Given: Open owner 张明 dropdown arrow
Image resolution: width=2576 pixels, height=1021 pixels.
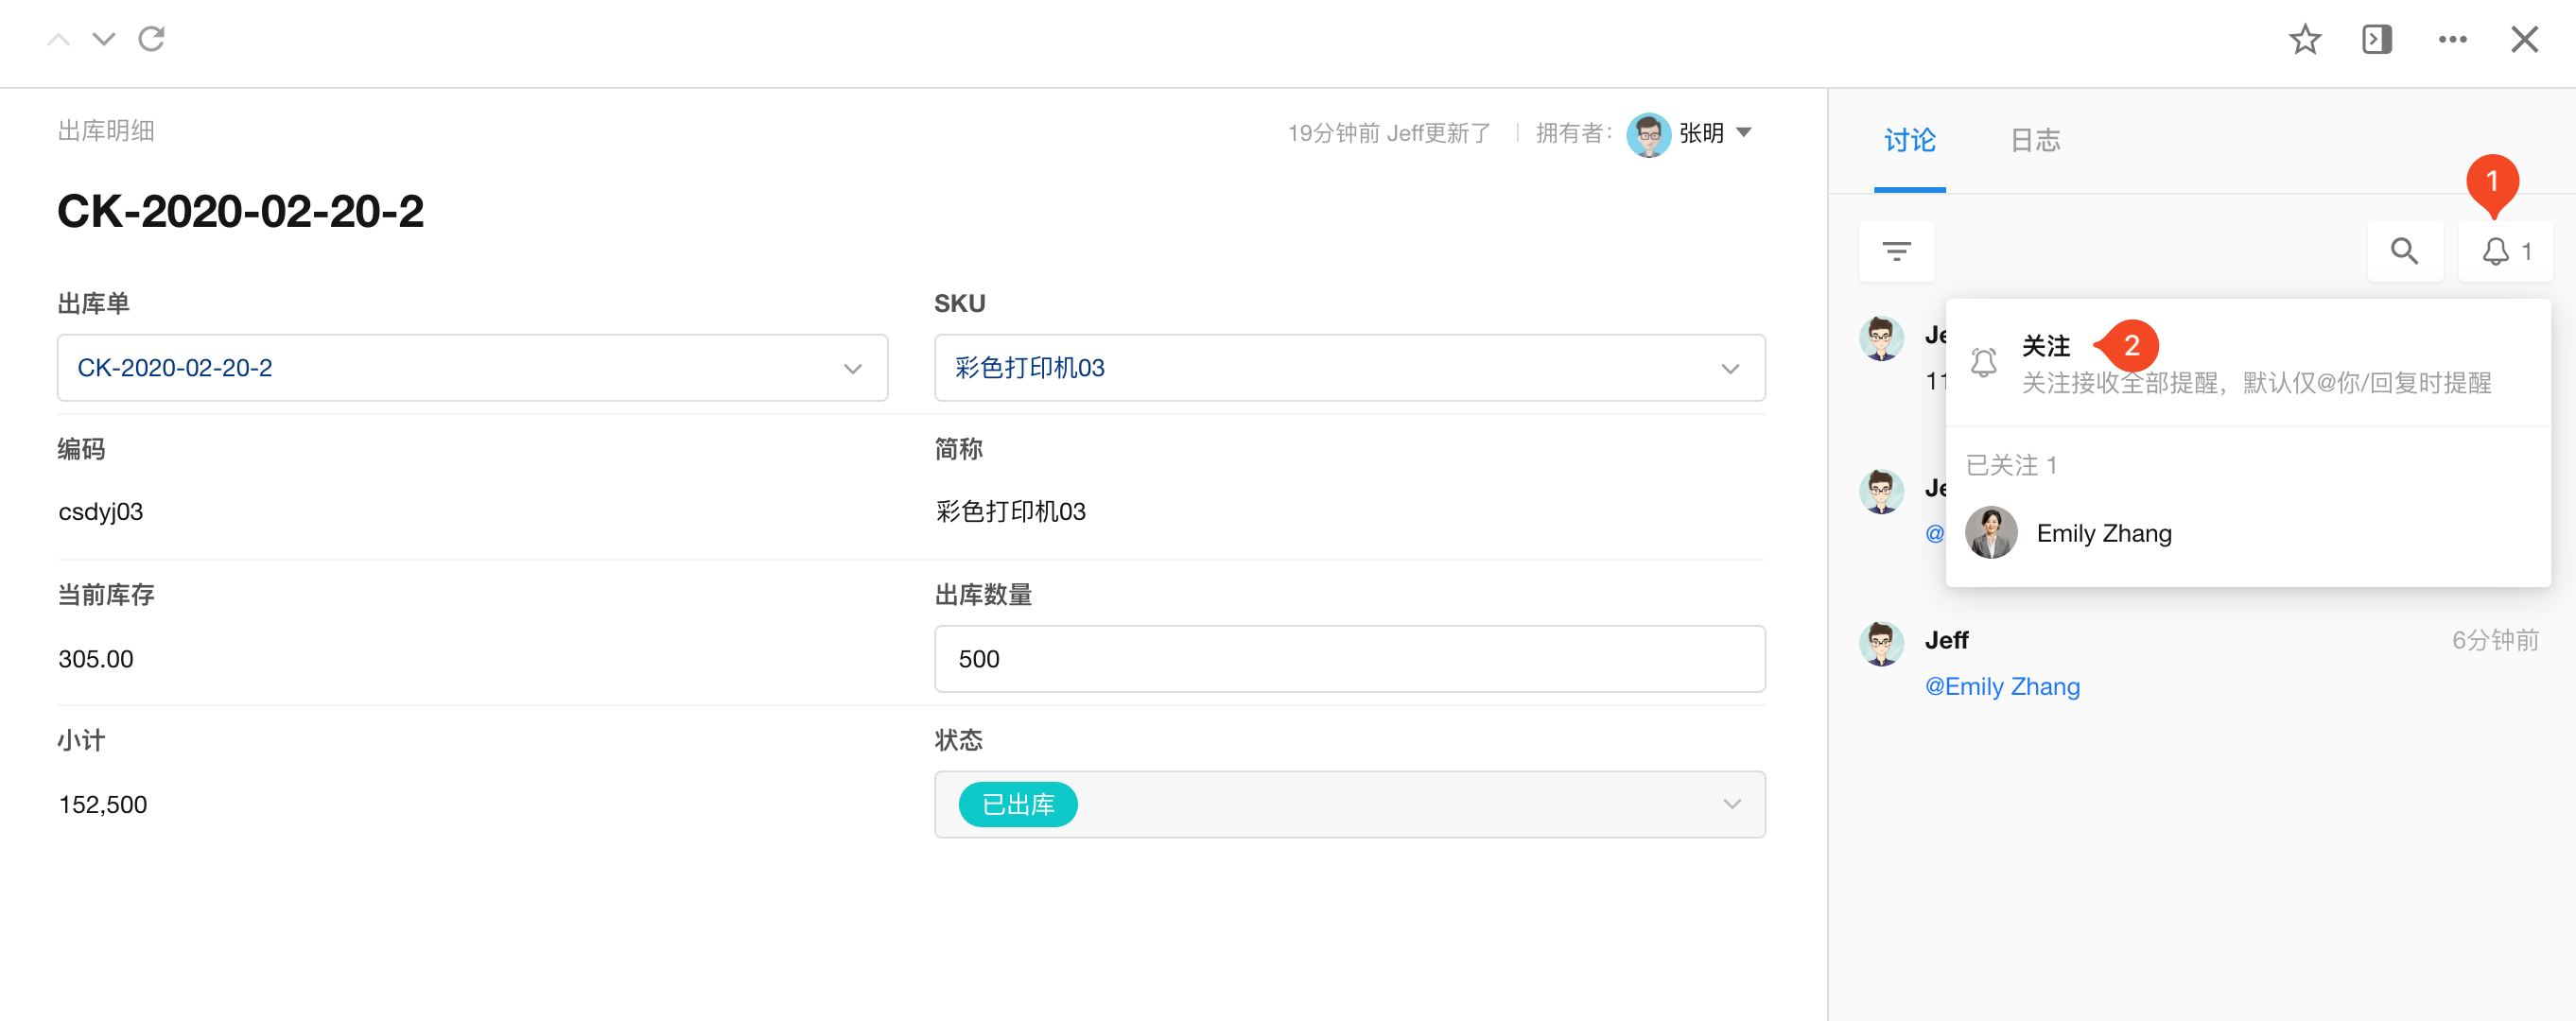Looking at the screenshot, I should pyautogui.click(x=1744, y=132).
